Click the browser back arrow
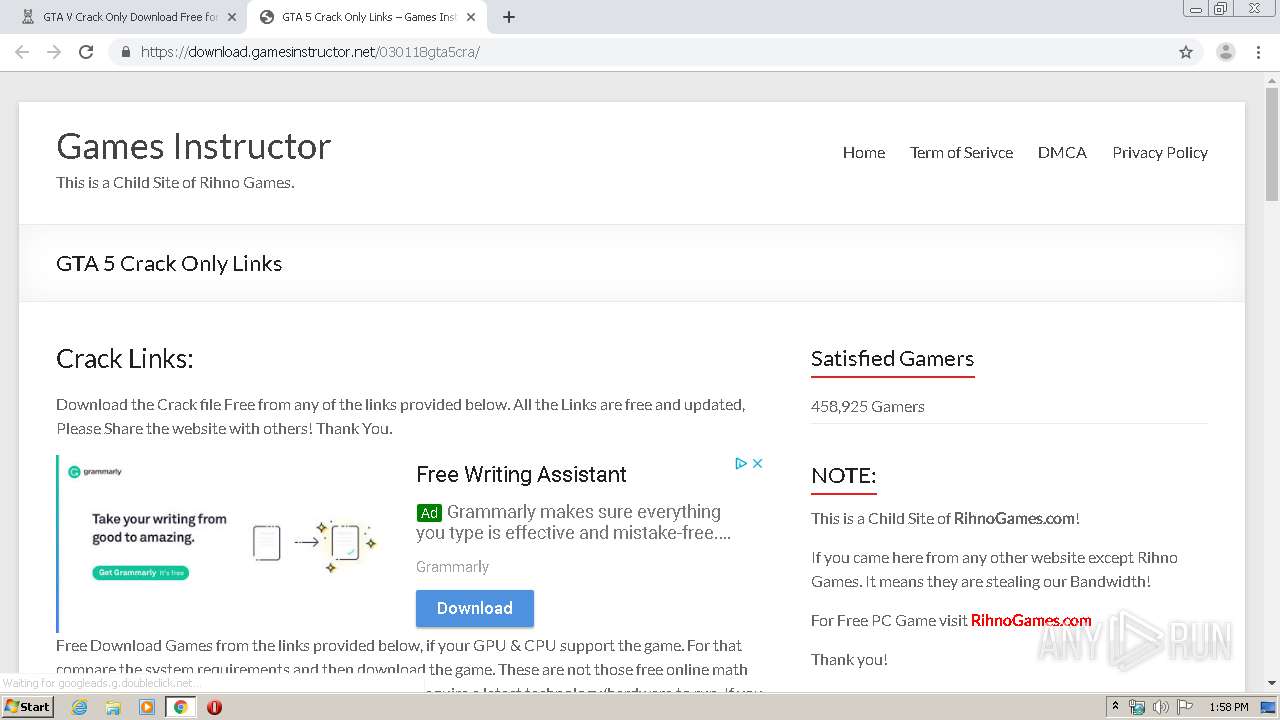Screen dimensions: 1280x720 tap(22, 52)
